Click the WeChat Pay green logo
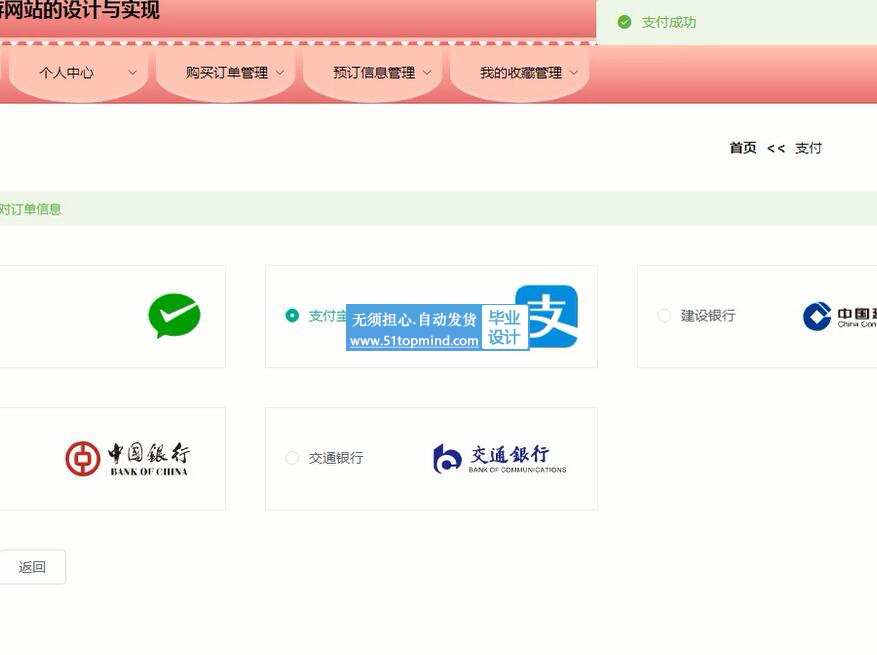The height and width of the screenshot is (655, 877). pyautogui.click(x=174, y=315)
